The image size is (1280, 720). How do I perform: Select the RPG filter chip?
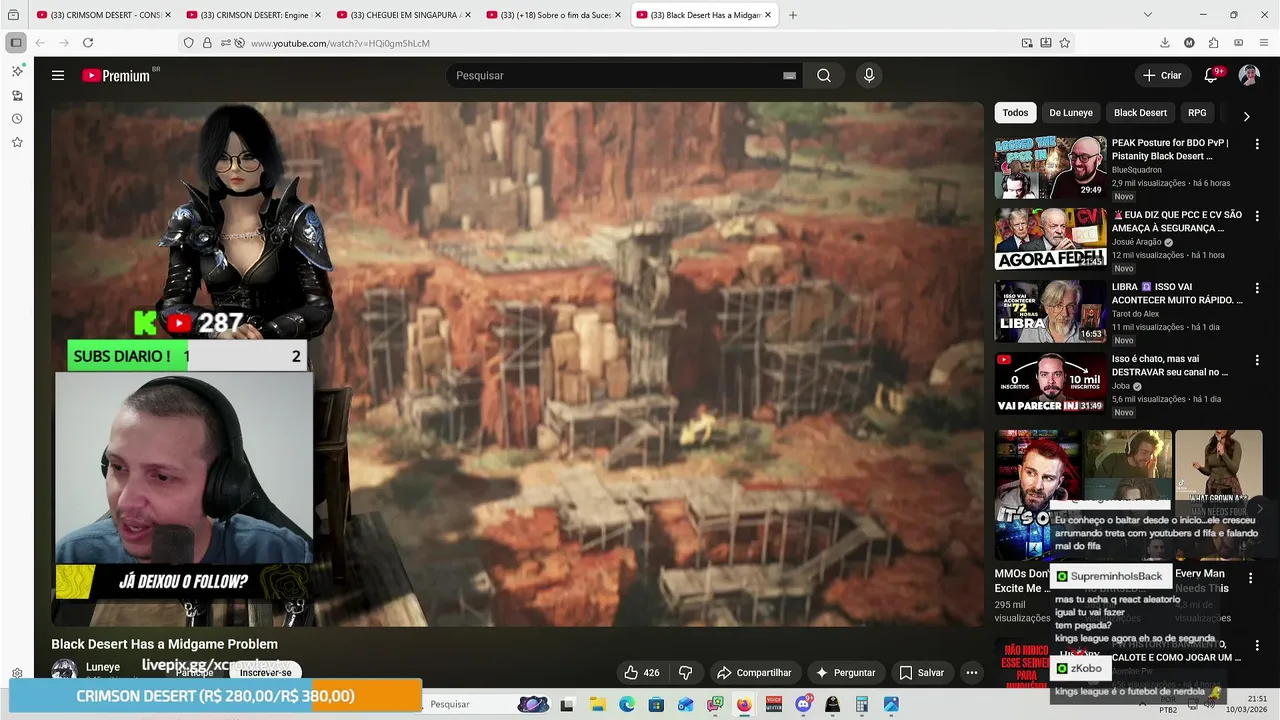[1197, 113]
